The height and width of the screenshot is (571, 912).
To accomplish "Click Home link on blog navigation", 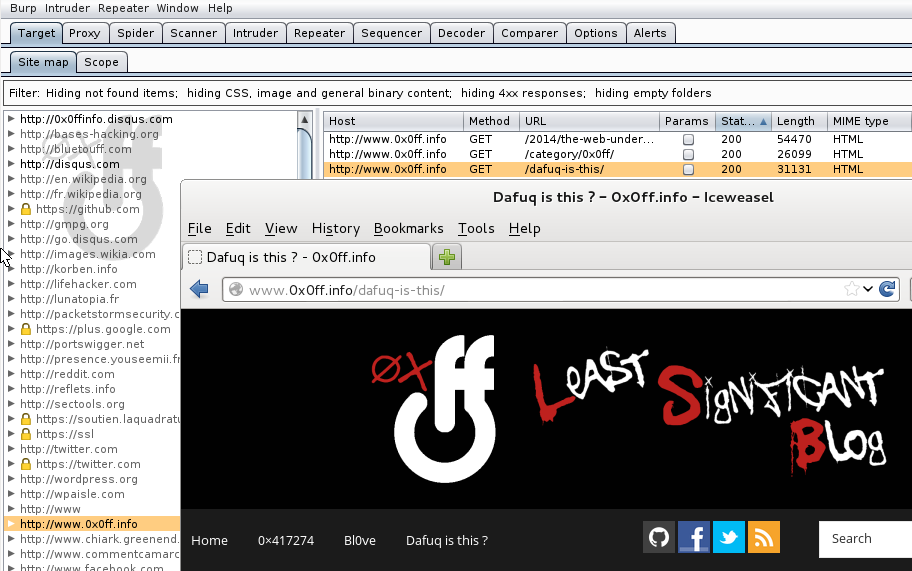I will click(209, 540).
